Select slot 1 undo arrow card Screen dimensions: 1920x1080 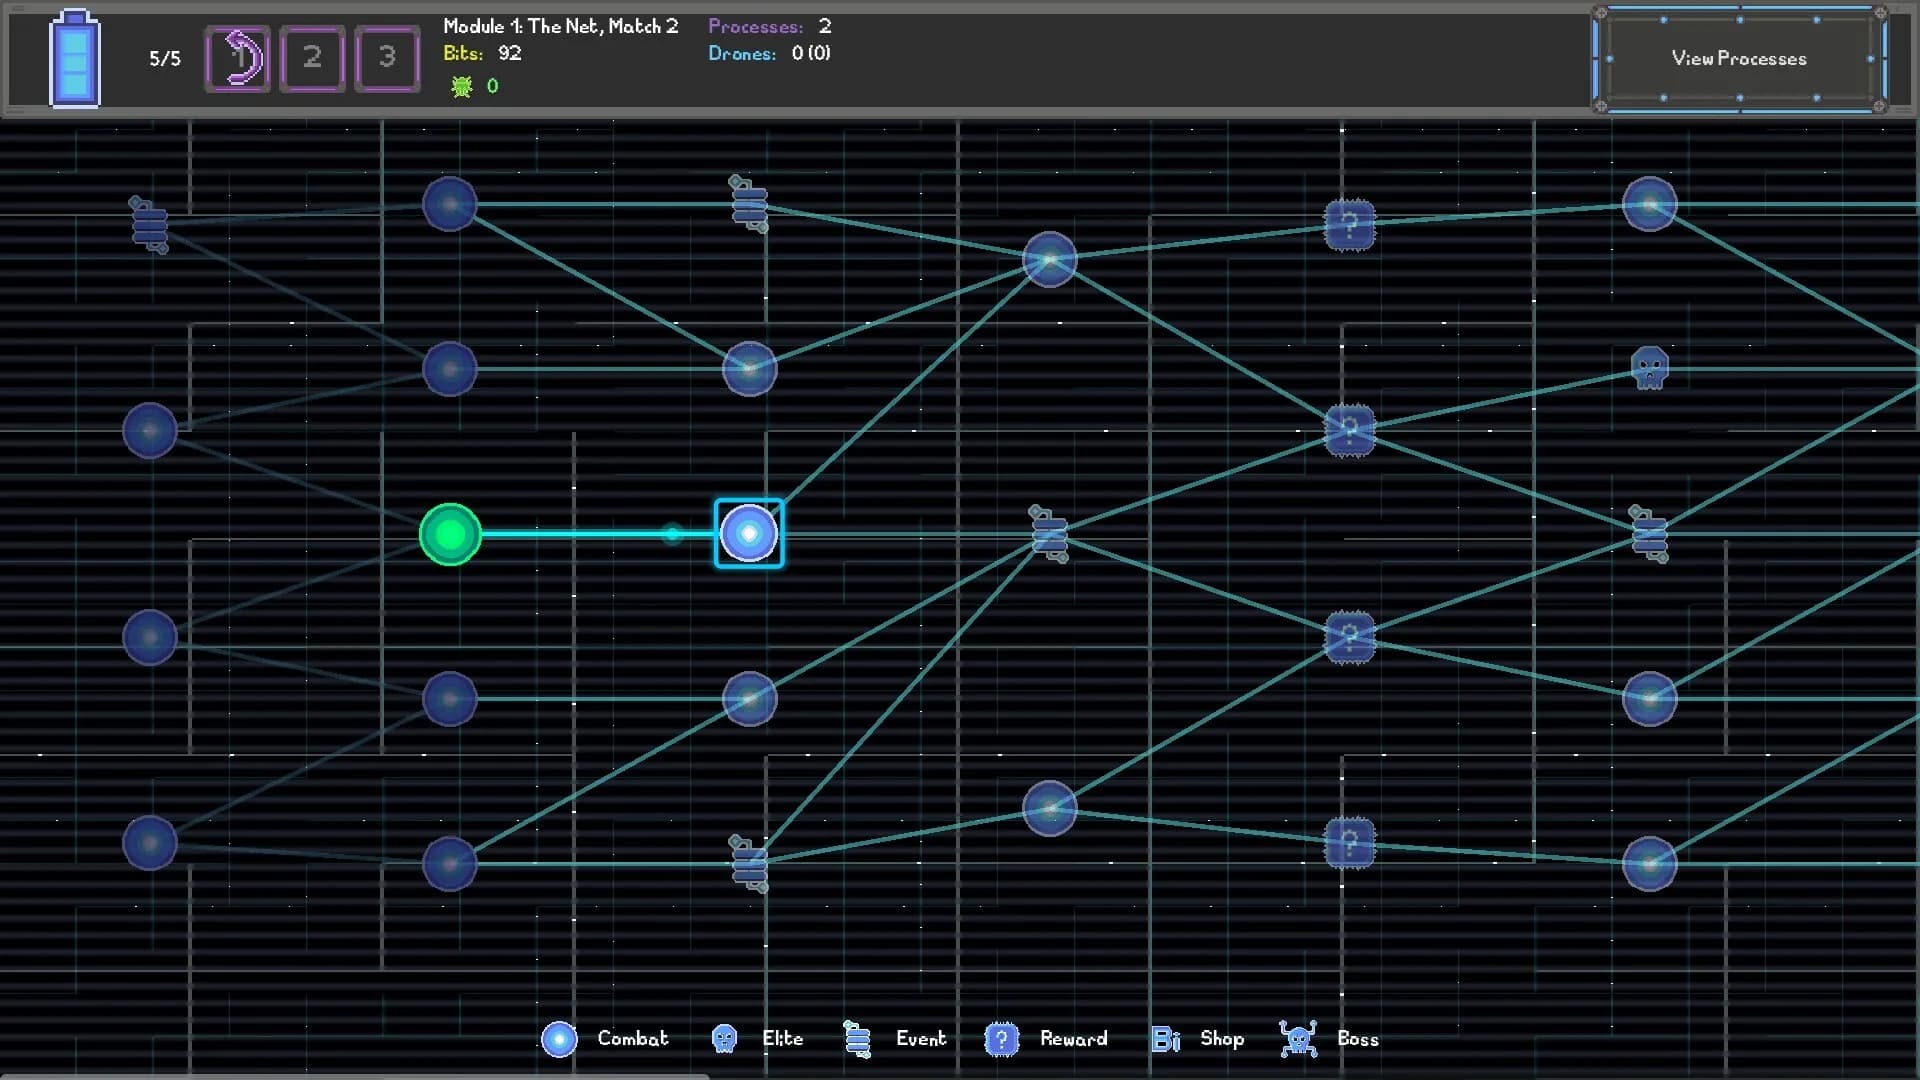coord(238,58)
